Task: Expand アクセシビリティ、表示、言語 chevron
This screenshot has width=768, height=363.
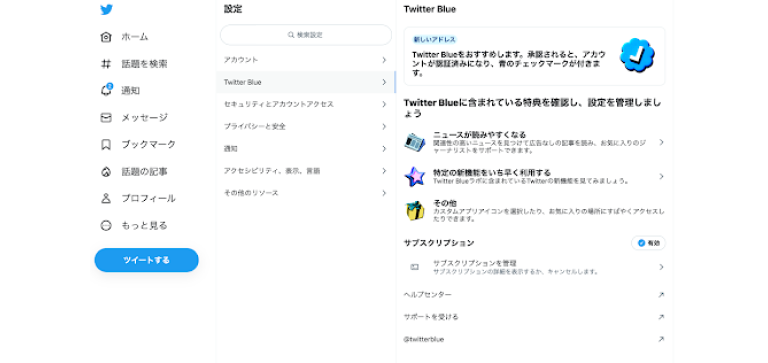Action: 384,171
